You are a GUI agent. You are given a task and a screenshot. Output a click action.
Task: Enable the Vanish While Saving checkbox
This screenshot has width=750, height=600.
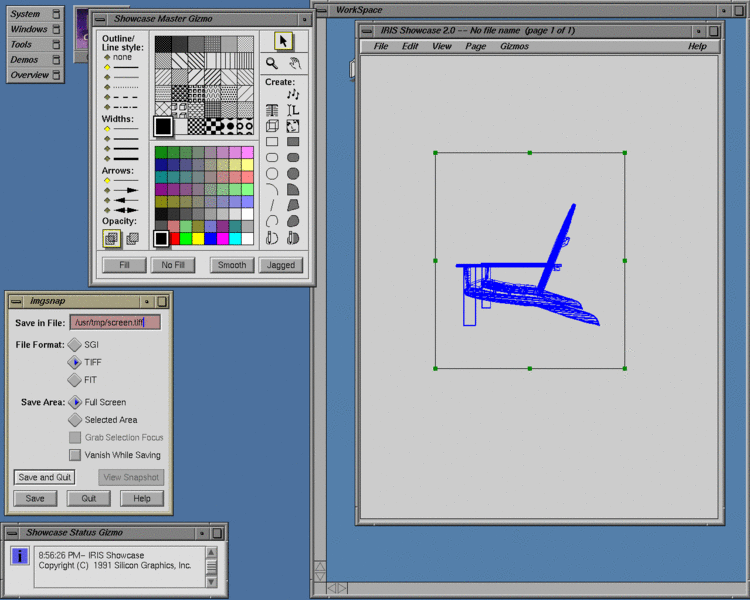point(75,455)
